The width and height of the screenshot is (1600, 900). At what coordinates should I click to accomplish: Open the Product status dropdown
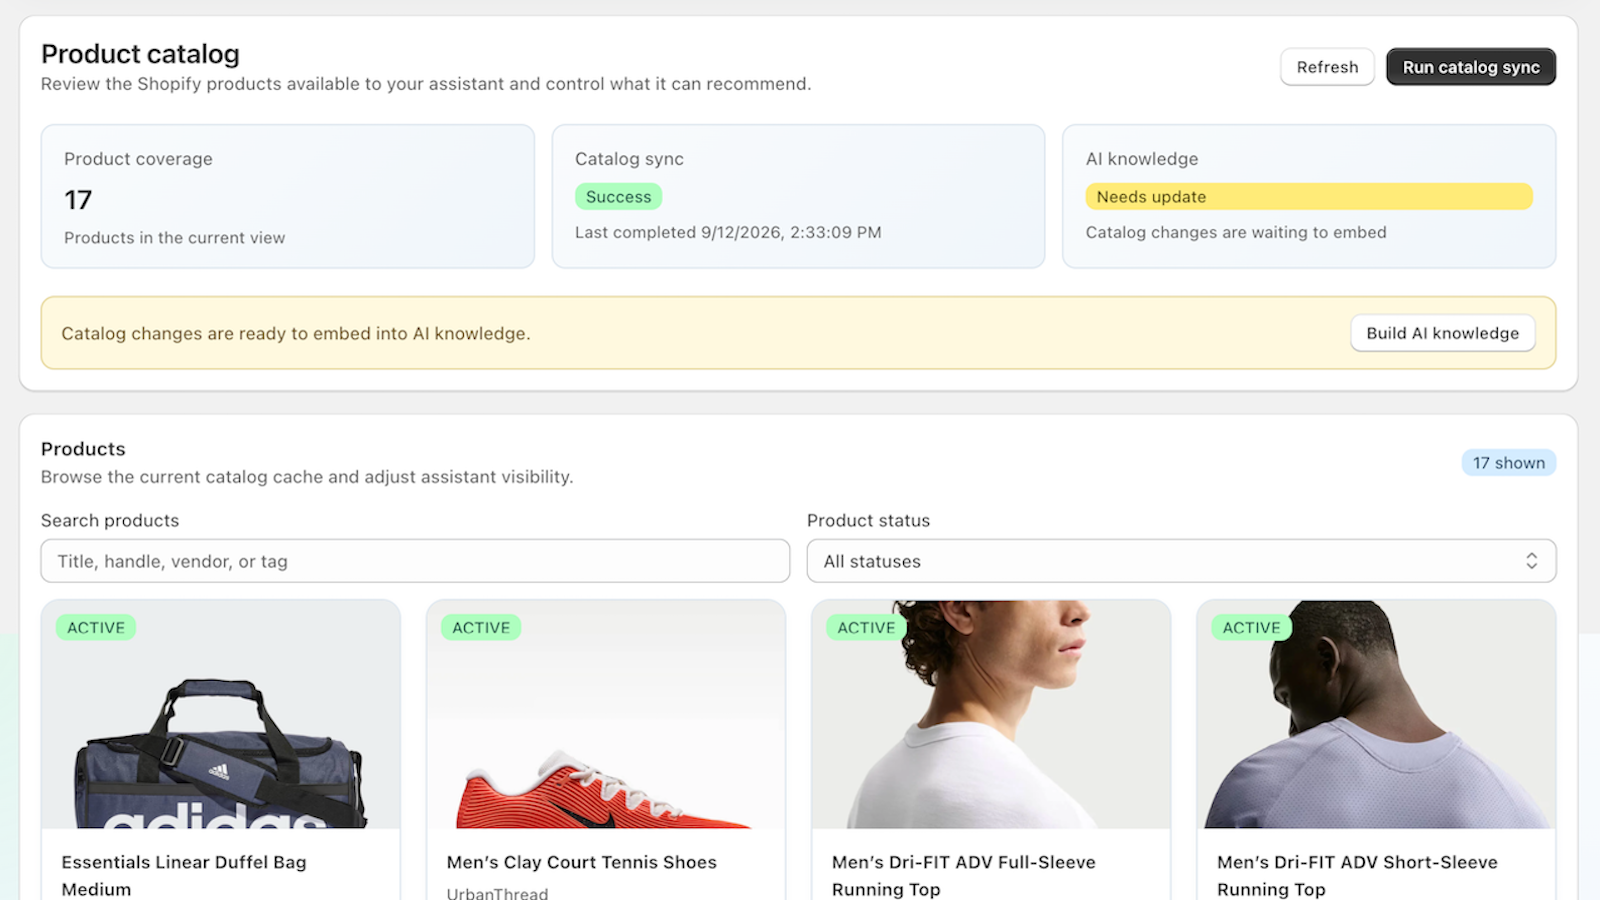[1181, 561]
